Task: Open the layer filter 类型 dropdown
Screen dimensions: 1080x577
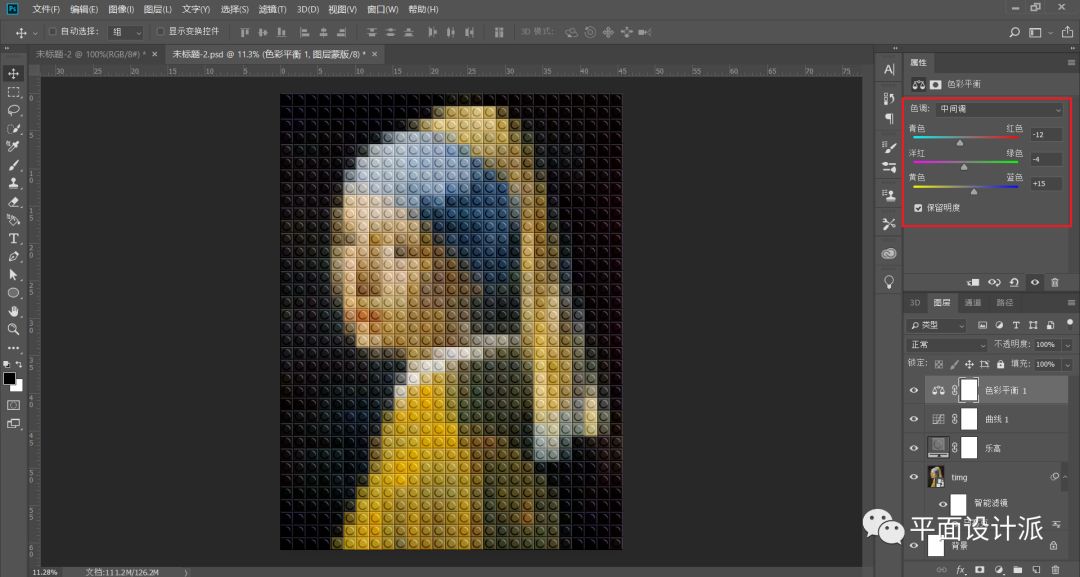Action: [937, 325]
